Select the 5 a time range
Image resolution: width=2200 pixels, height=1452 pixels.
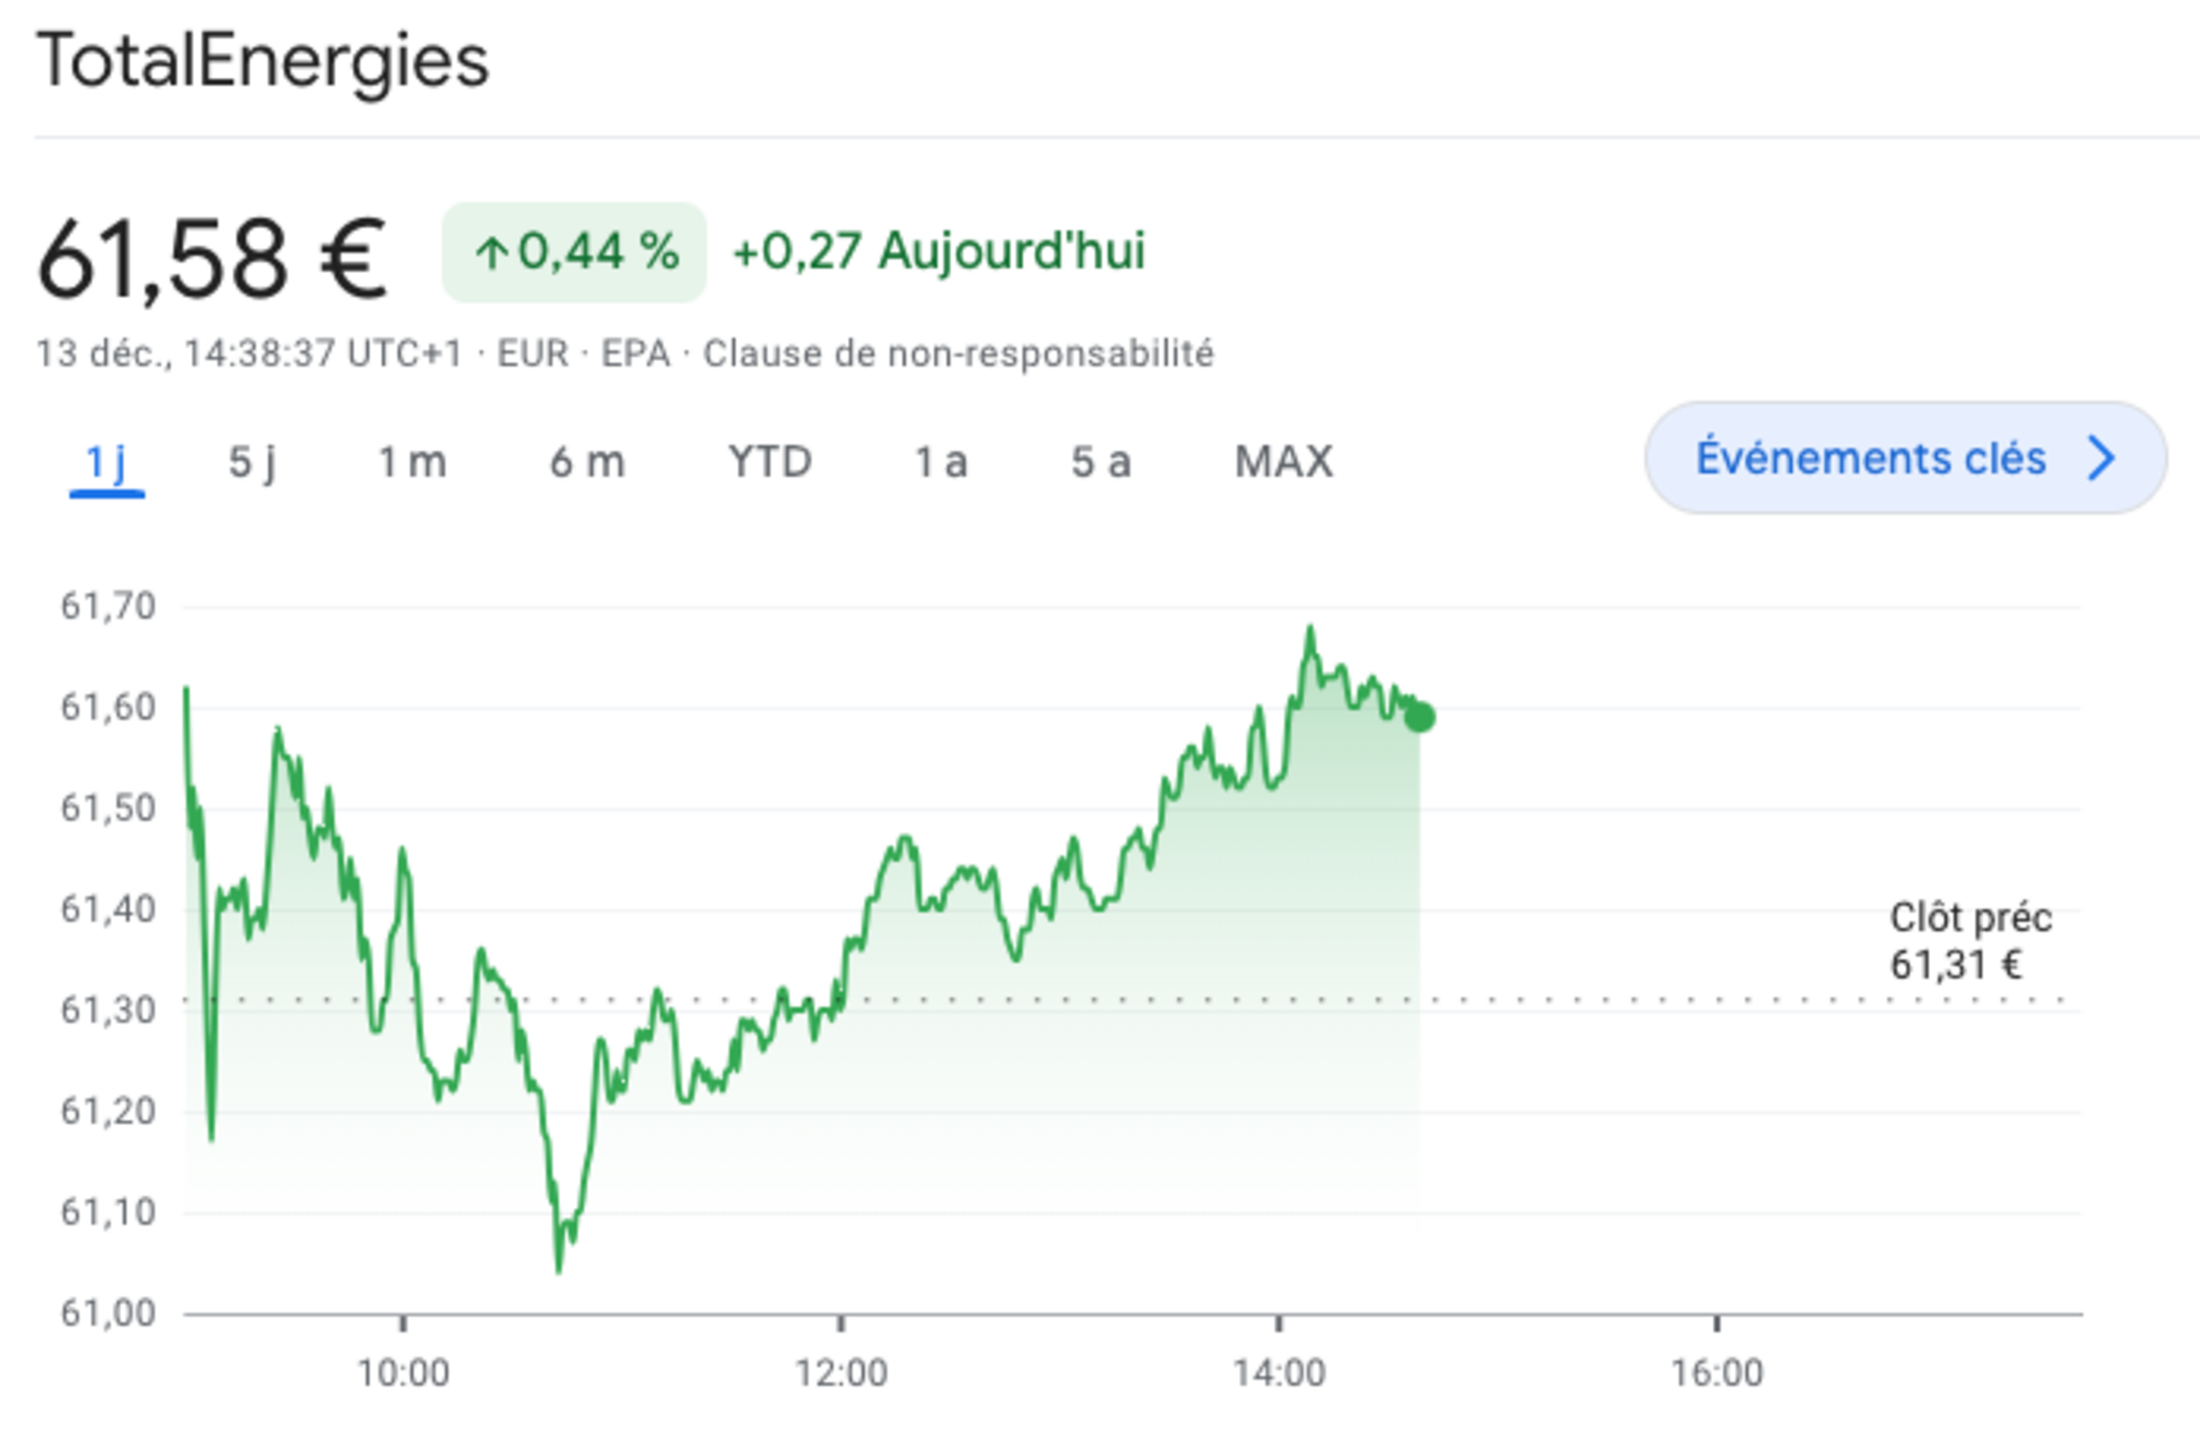1101,463
